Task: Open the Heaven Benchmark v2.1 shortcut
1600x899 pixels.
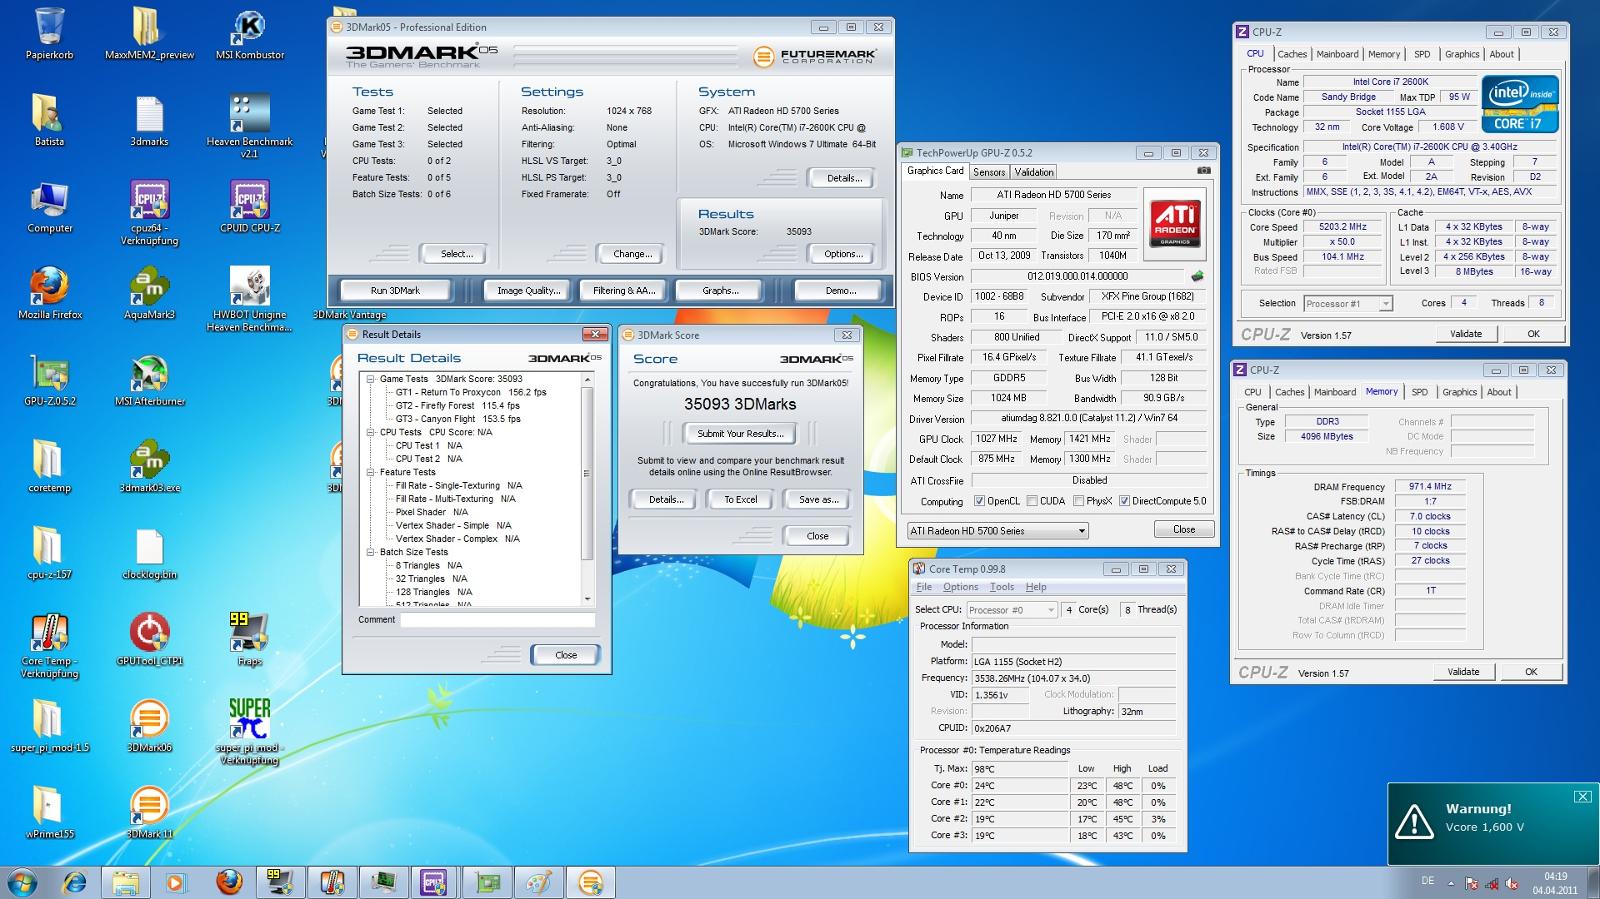Action: click(x=249, y=126)
